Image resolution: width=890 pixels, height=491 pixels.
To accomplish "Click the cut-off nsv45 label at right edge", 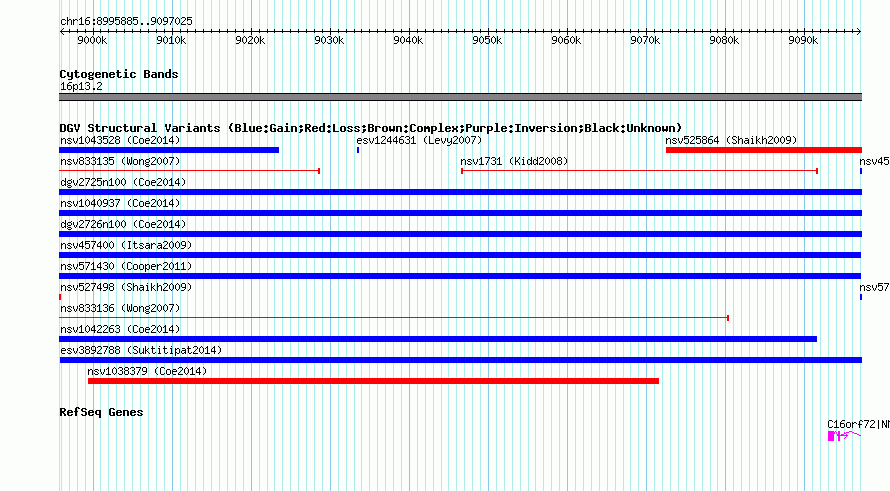I will (874, 161).
